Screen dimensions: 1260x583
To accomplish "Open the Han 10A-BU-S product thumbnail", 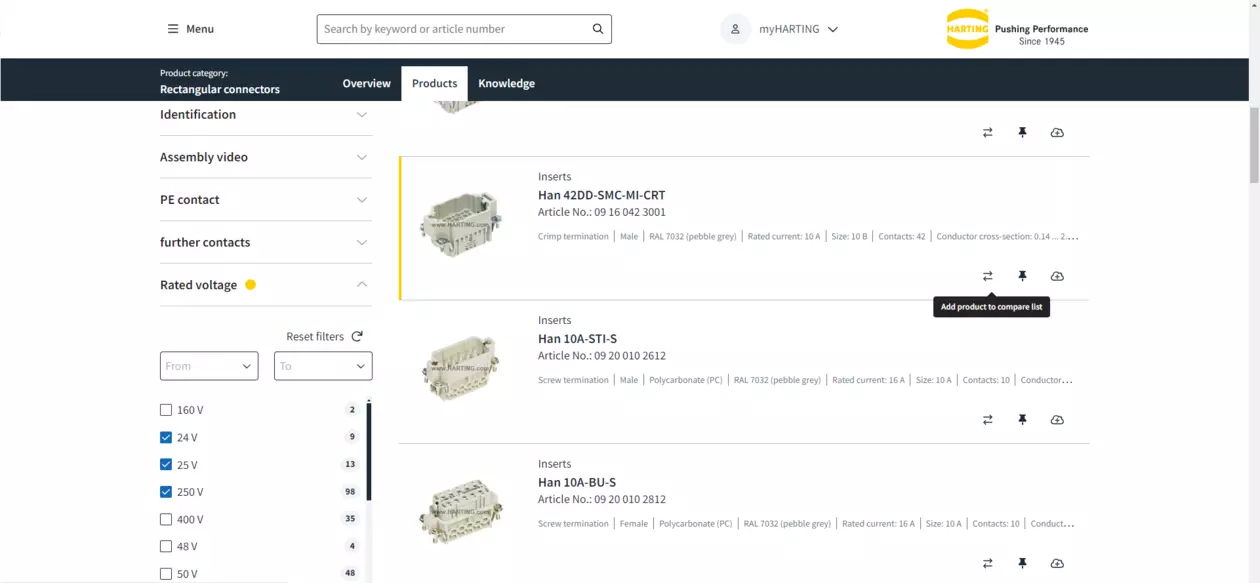I will point(461,511).
